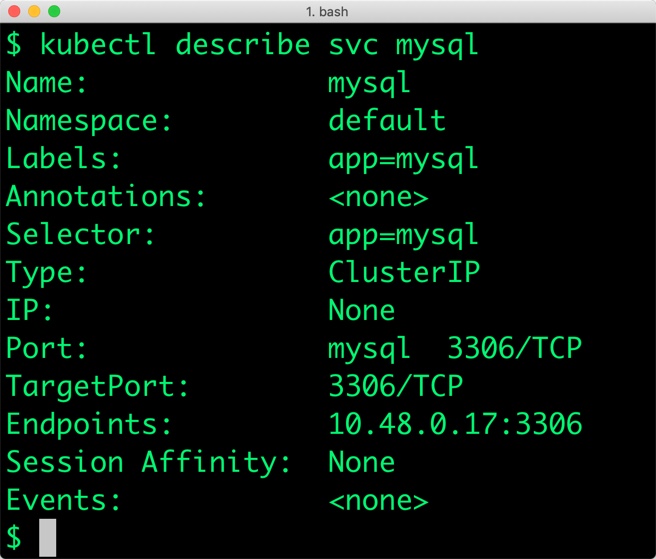The width and height of the screenshot is (656, 559).
Task: Click the default namespace value
Action: point(386,121)
